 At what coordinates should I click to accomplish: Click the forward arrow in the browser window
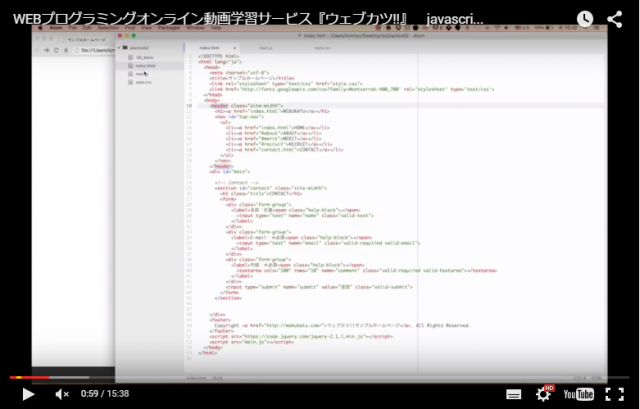coord(46,50)
